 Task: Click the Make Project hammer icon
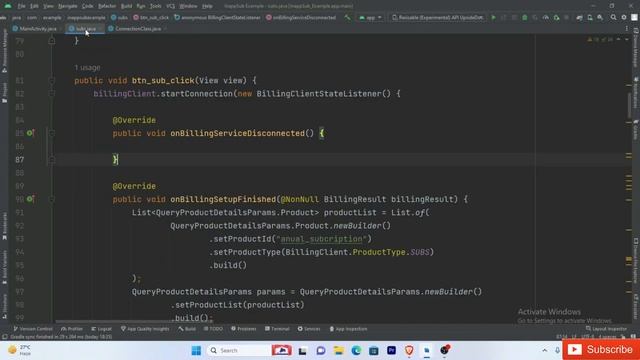(347, 18)
